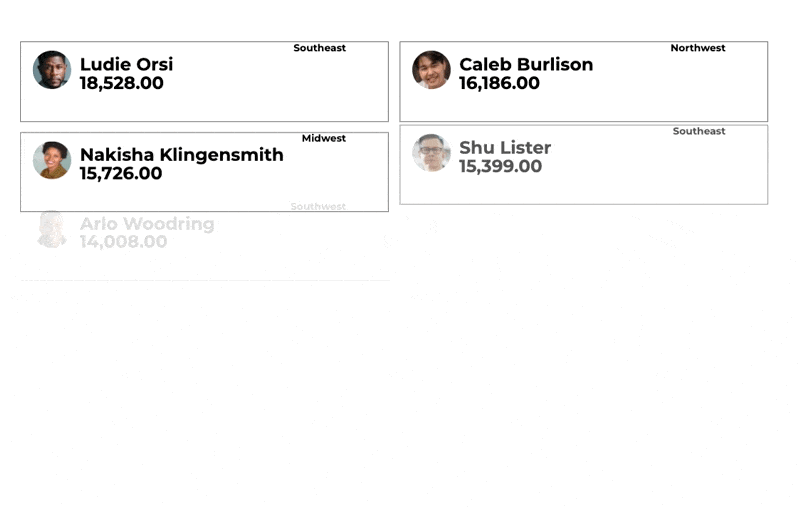Click the 15,399.00 sales figure
800x507 pixels.
(501, 166)
